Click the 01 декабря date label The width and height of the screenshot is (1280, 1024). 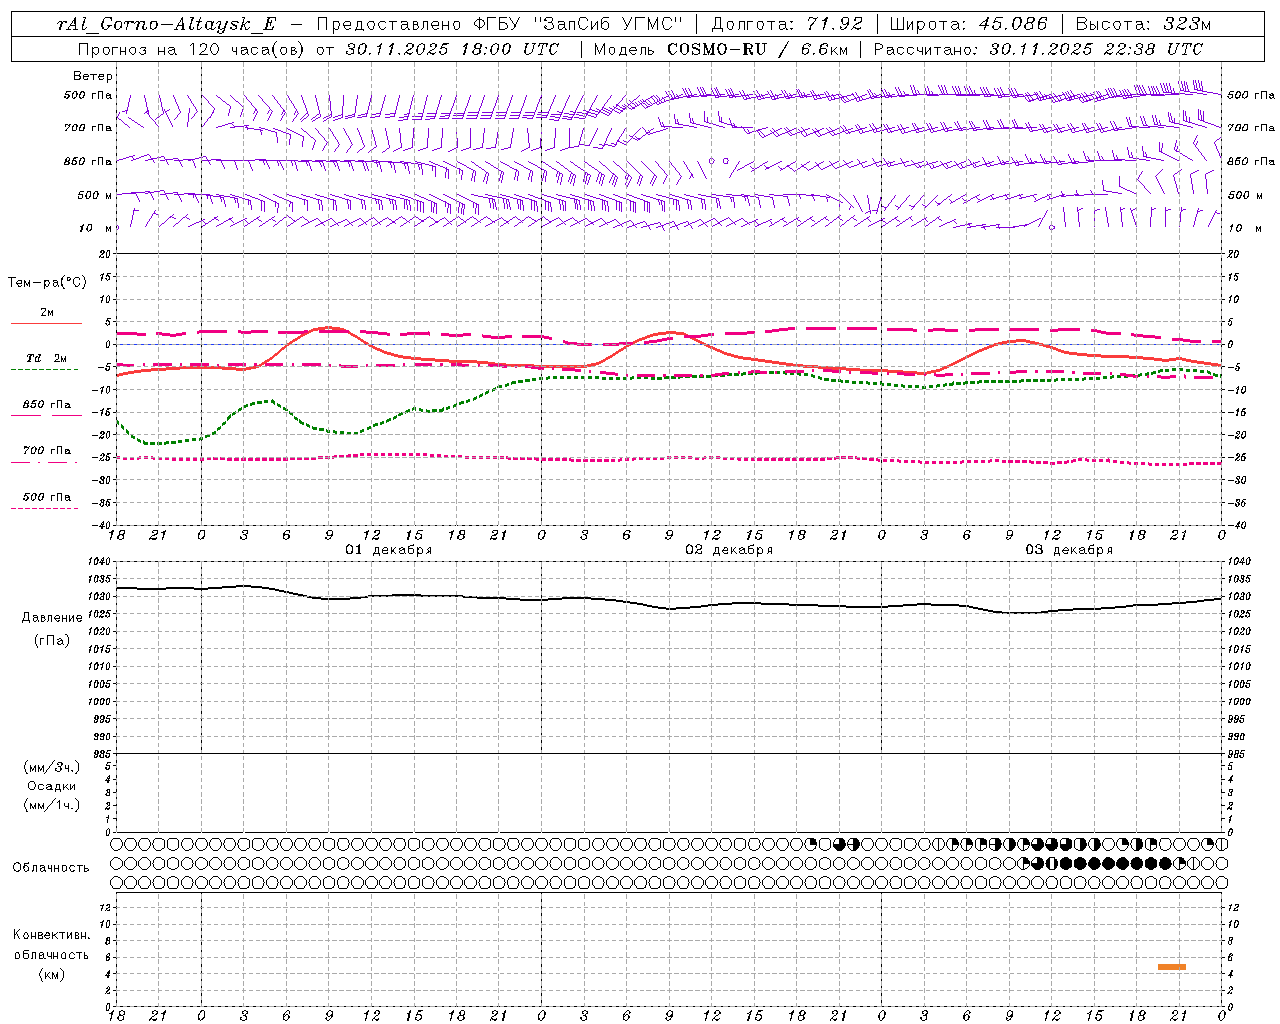388,550
